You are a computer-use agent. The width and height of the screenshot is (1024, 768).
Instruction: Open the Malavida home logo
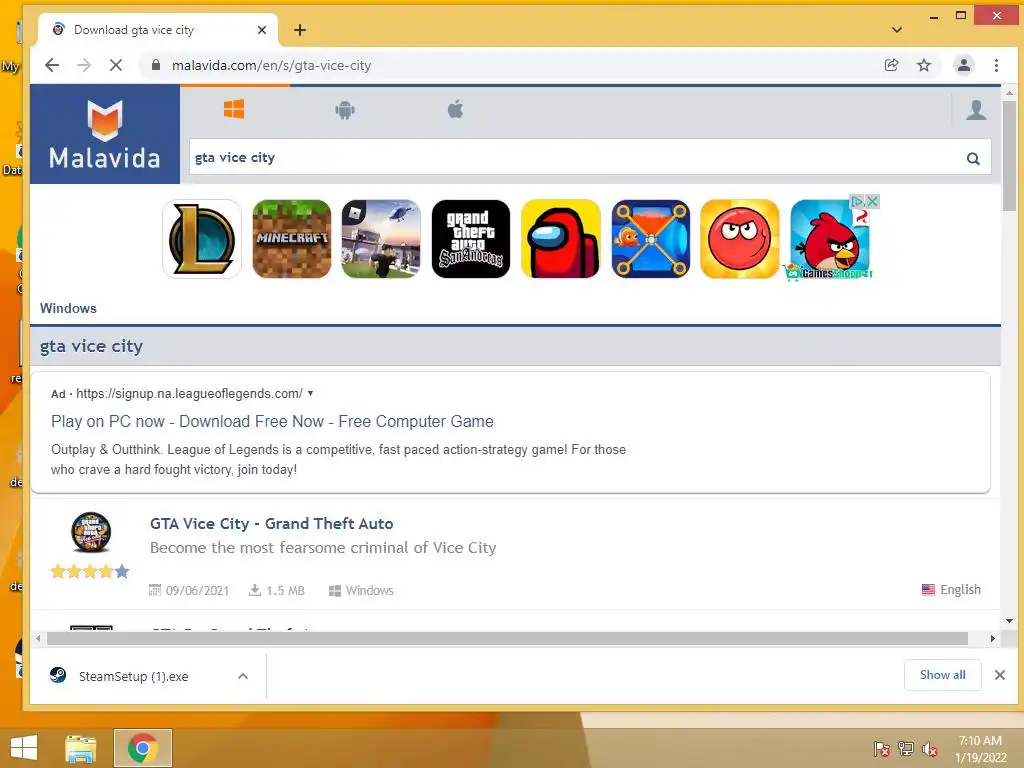point(104,135)
